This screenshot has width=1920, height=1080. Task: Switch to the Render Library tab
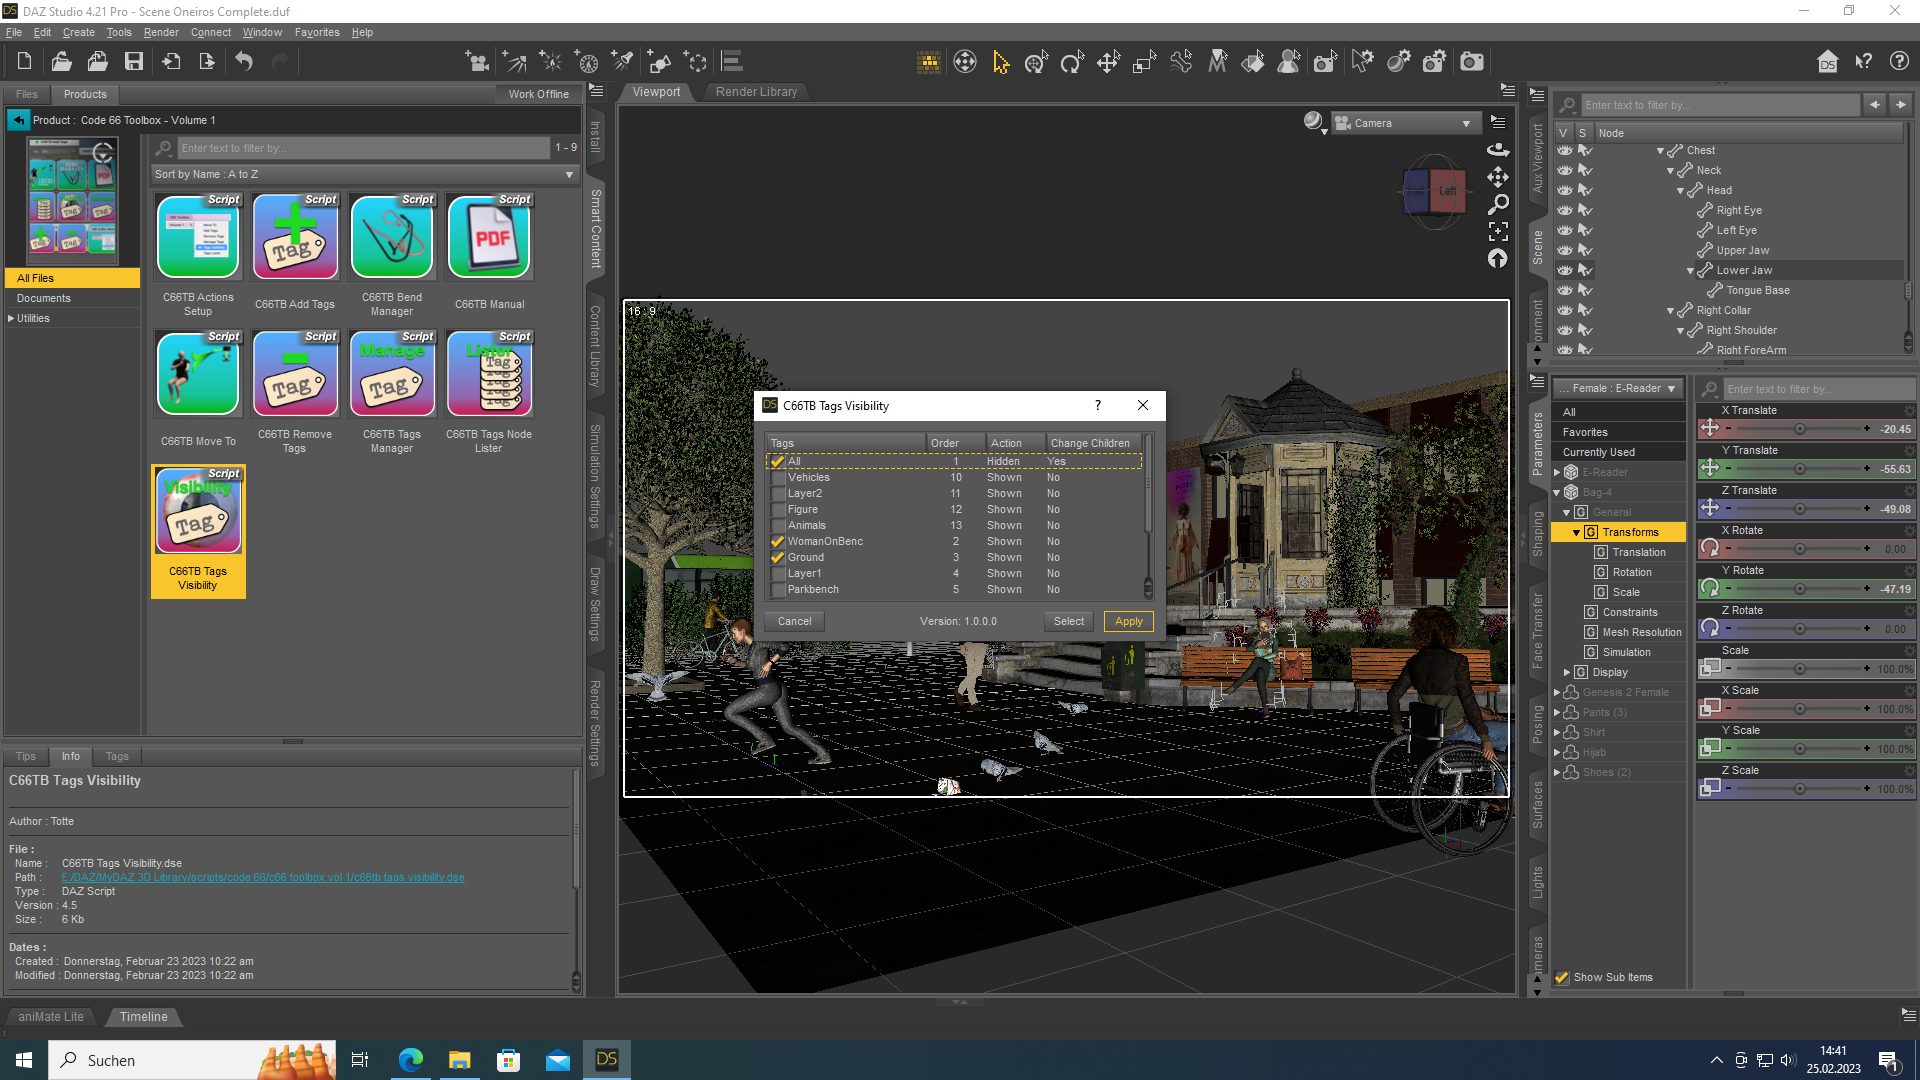[756, 92]
